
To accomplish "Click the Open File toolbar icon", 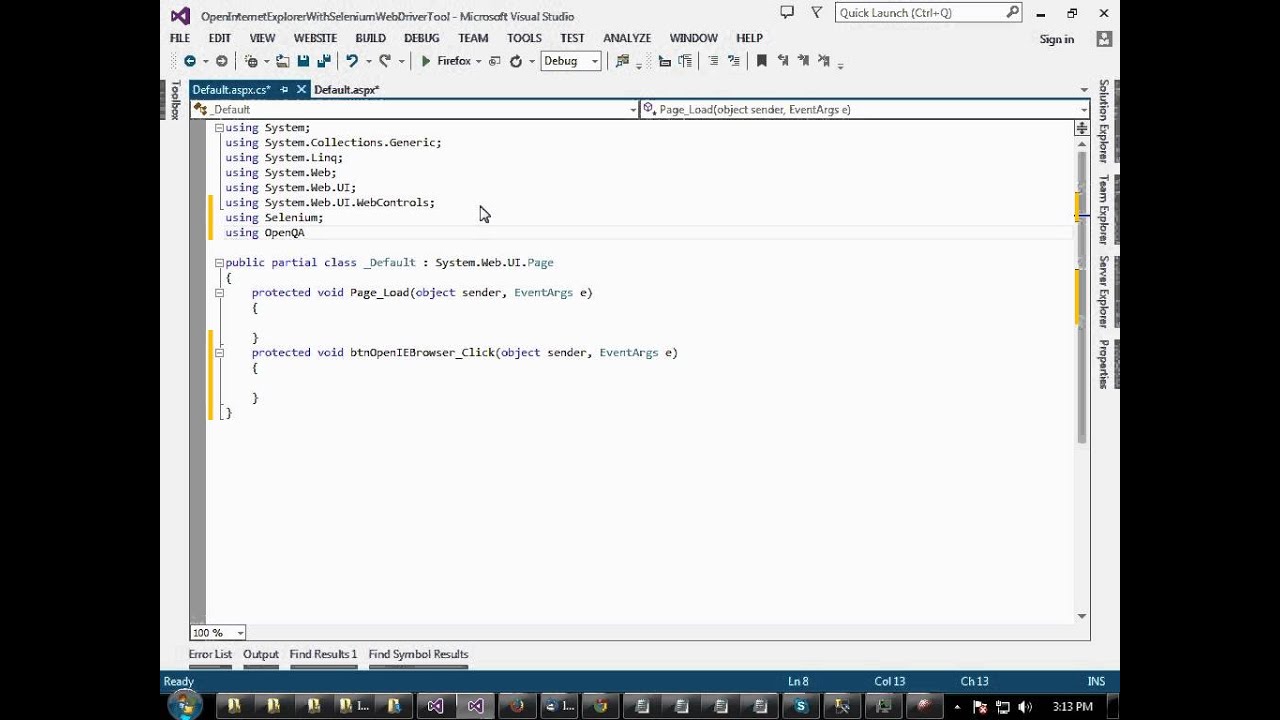I will coord(283,61).
